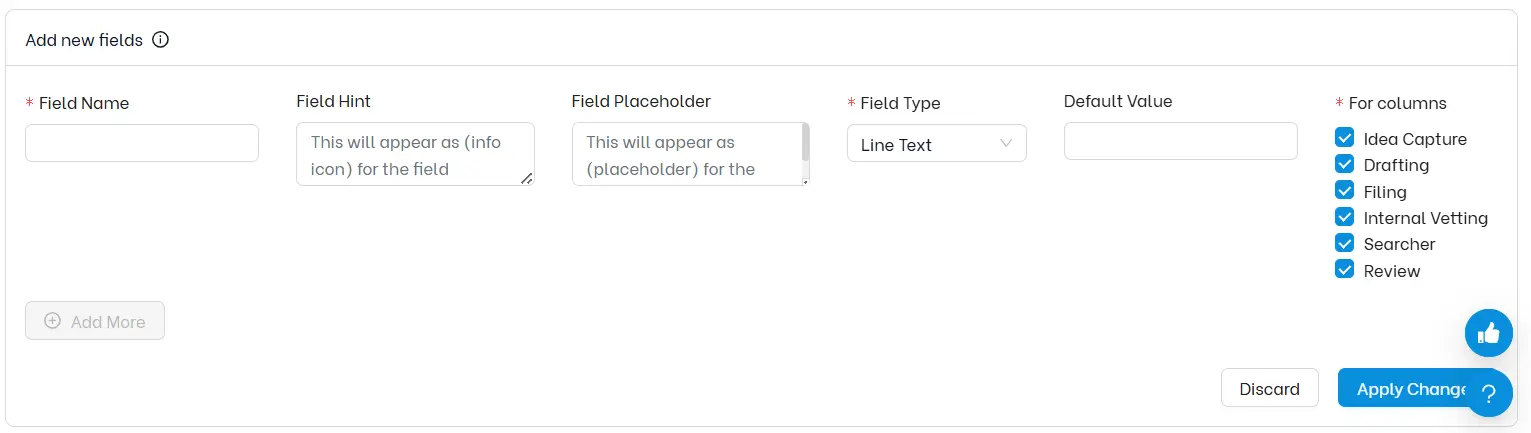
Task: Click the Field Type chevron arrow
Action: (x=1006, y=144)
